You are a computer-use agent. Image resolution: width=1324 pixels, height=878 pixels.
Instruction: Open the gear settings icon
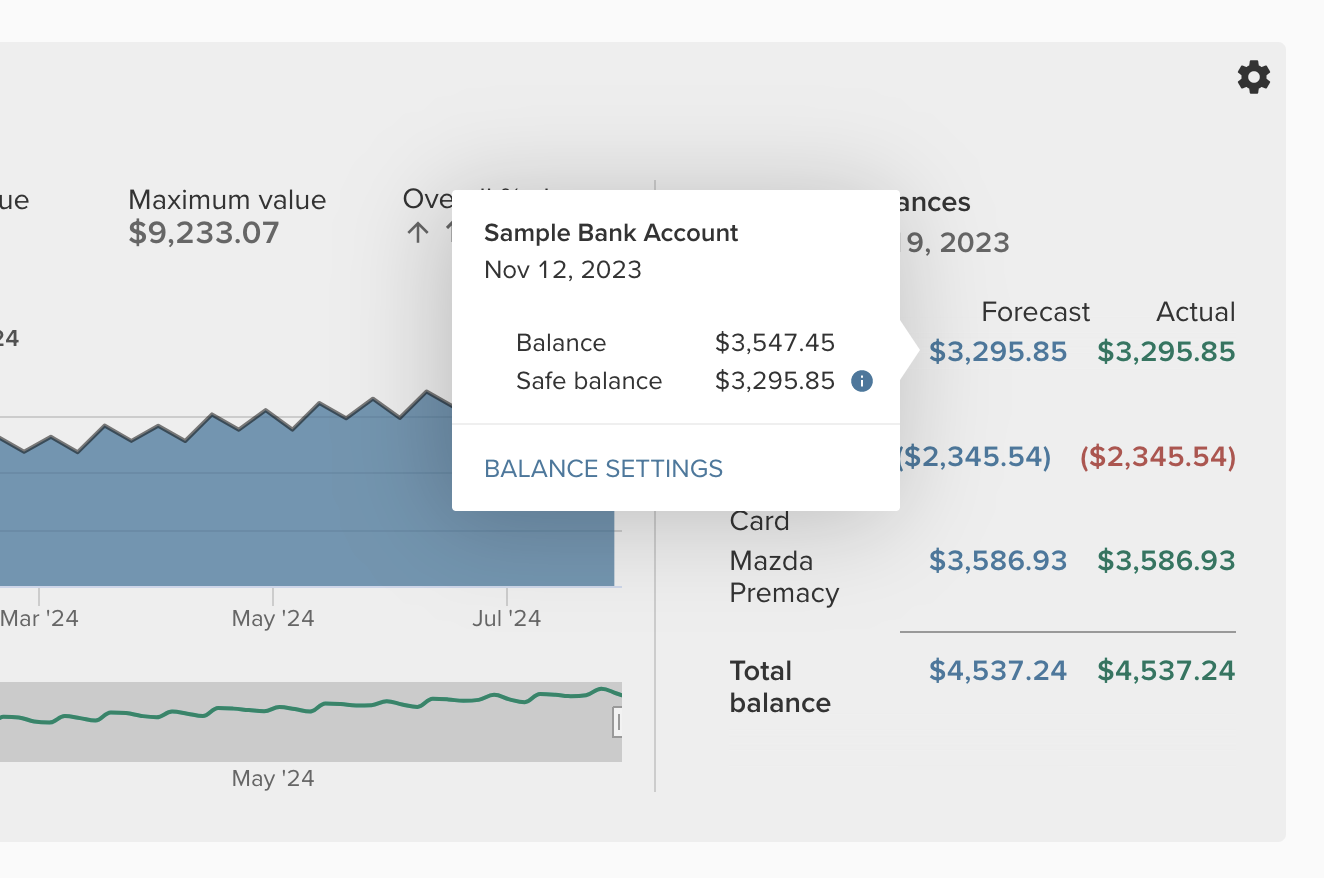pos(1253,77)
